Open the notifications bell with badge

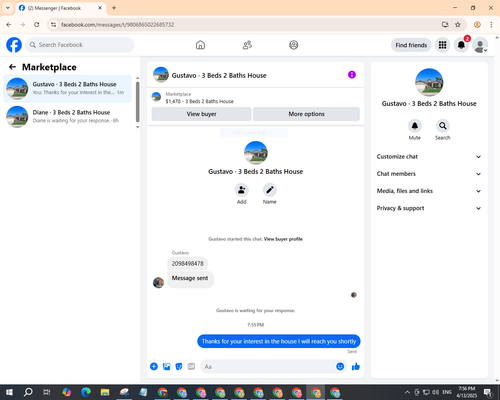point(461,45)
